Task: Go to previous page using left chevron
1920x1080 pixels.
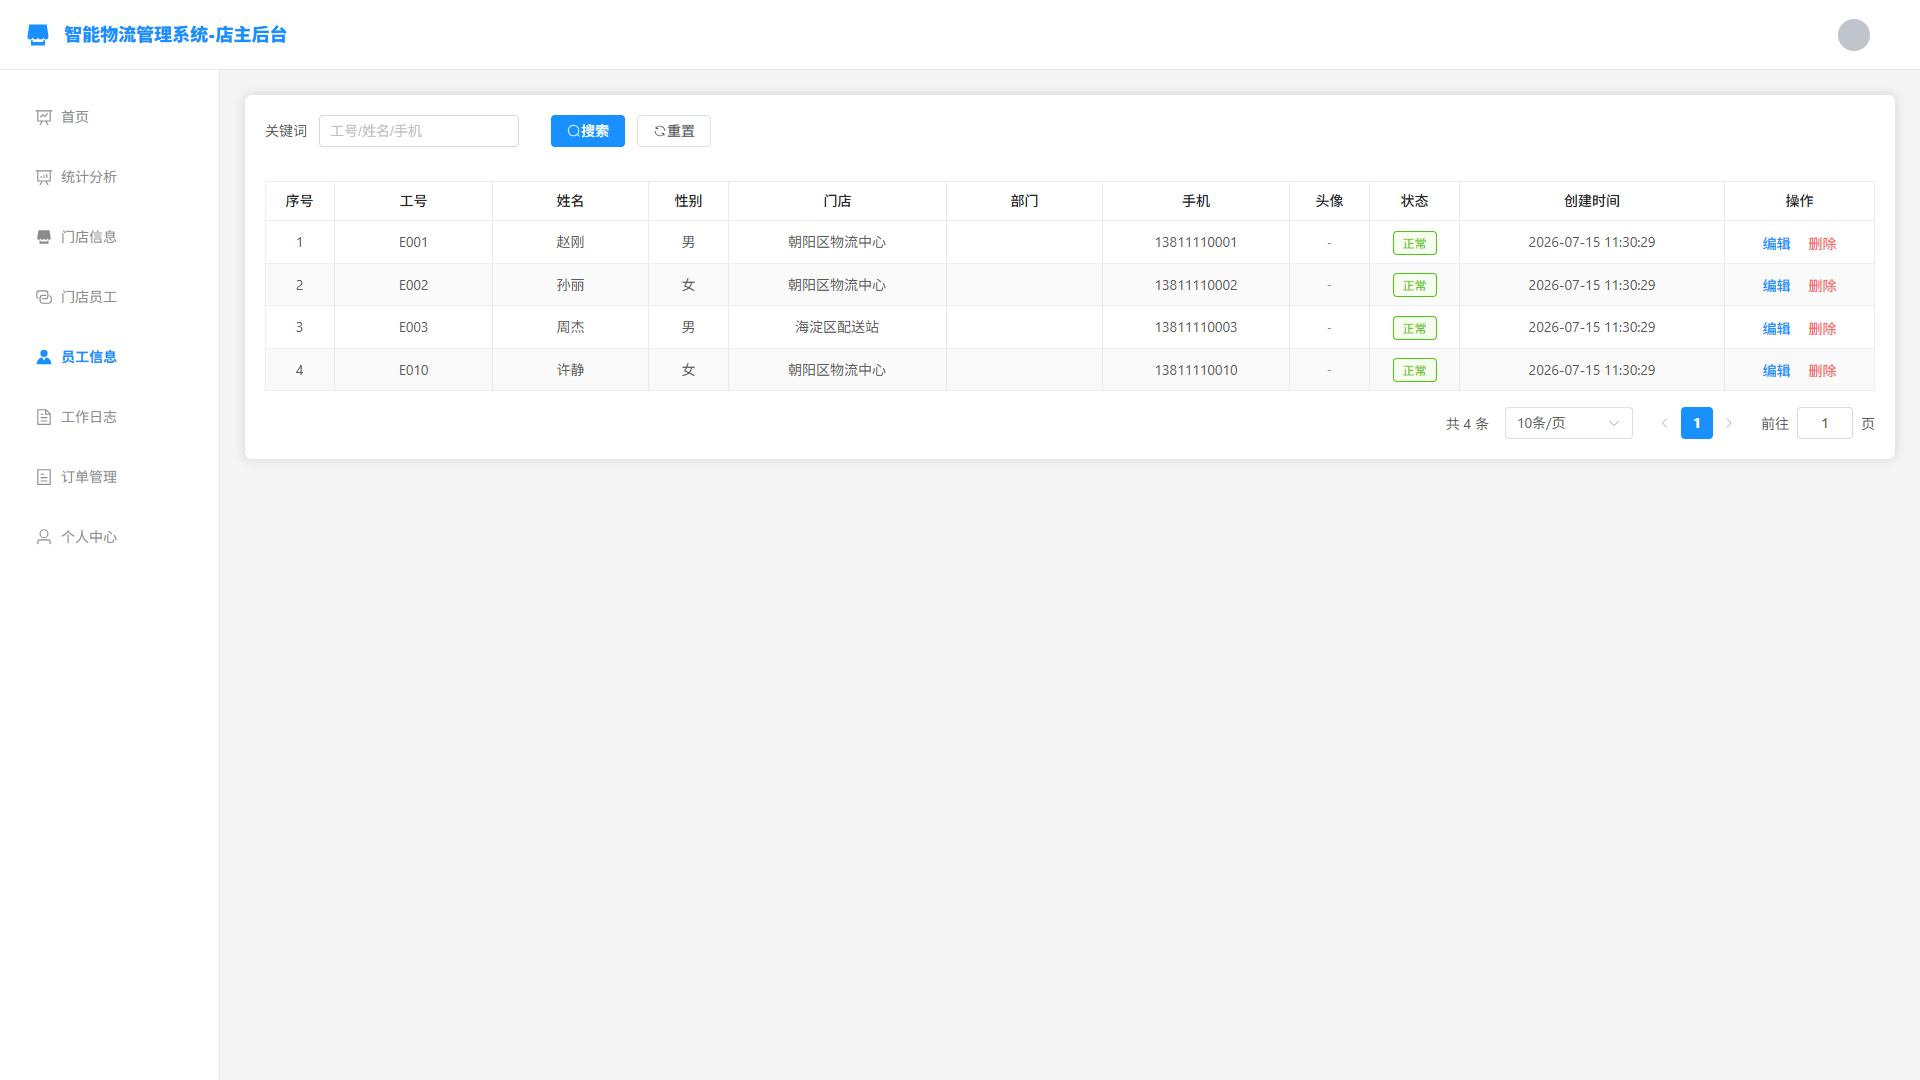Action: tap(1664, 423)
